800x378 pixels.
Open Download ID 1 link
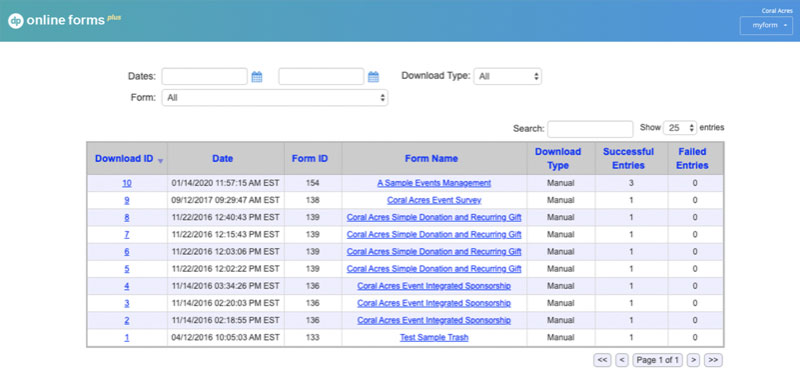click(127, 337)
